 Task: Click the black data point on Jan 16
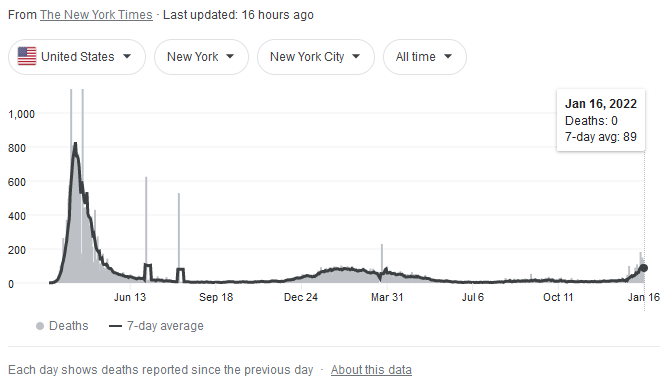click(x=644, y=268)
